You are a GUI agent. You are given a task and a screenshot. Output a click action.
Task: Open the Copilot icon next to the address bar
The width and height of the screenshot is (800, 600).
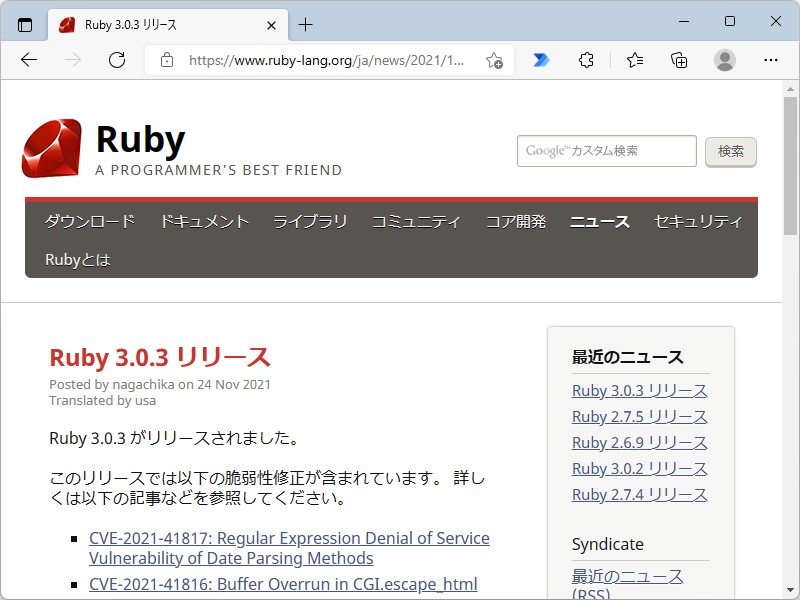[540, 60]
